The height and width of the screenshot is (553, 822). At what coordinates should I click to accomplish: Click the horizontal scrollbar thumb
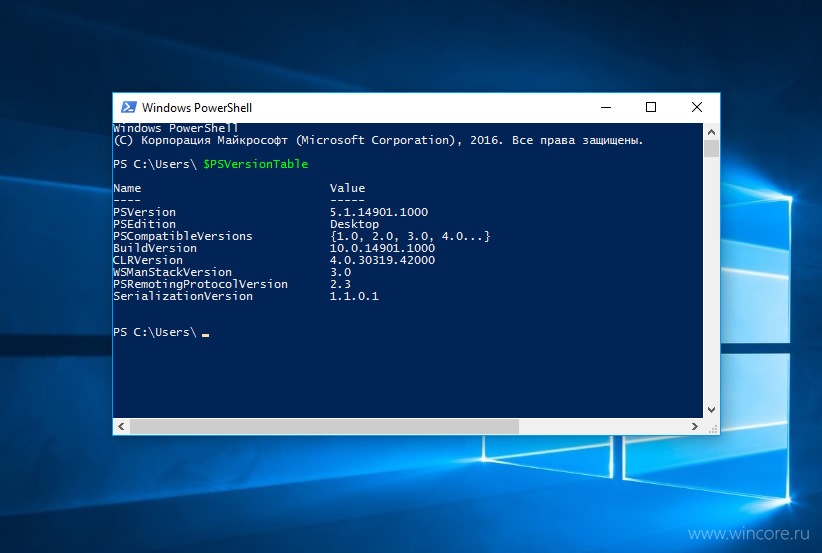(x=325, y=426)
